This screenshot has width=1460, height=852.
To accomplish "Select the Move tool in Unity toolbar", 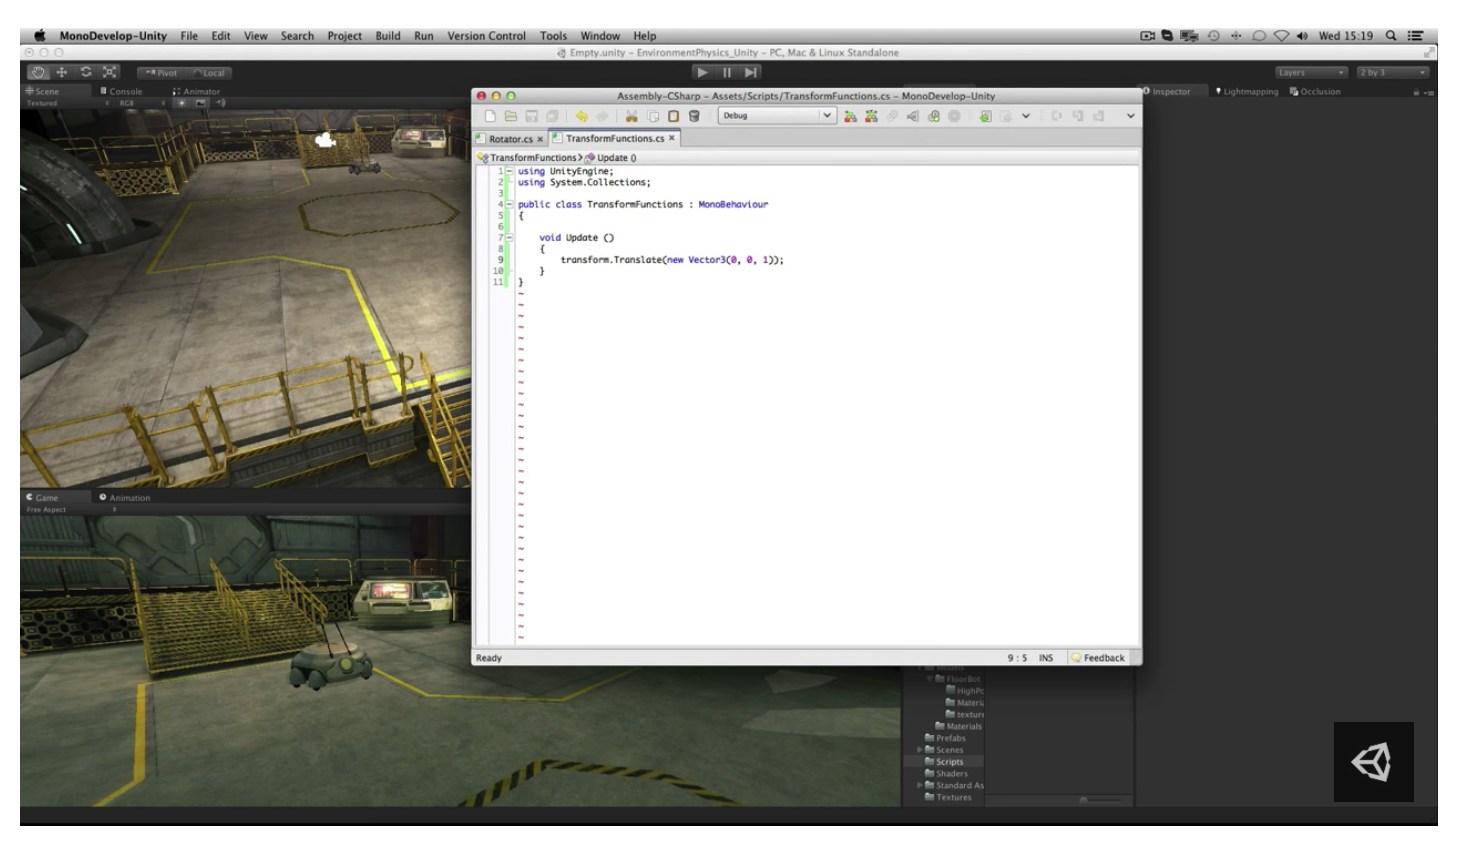I will click(62, 72).
